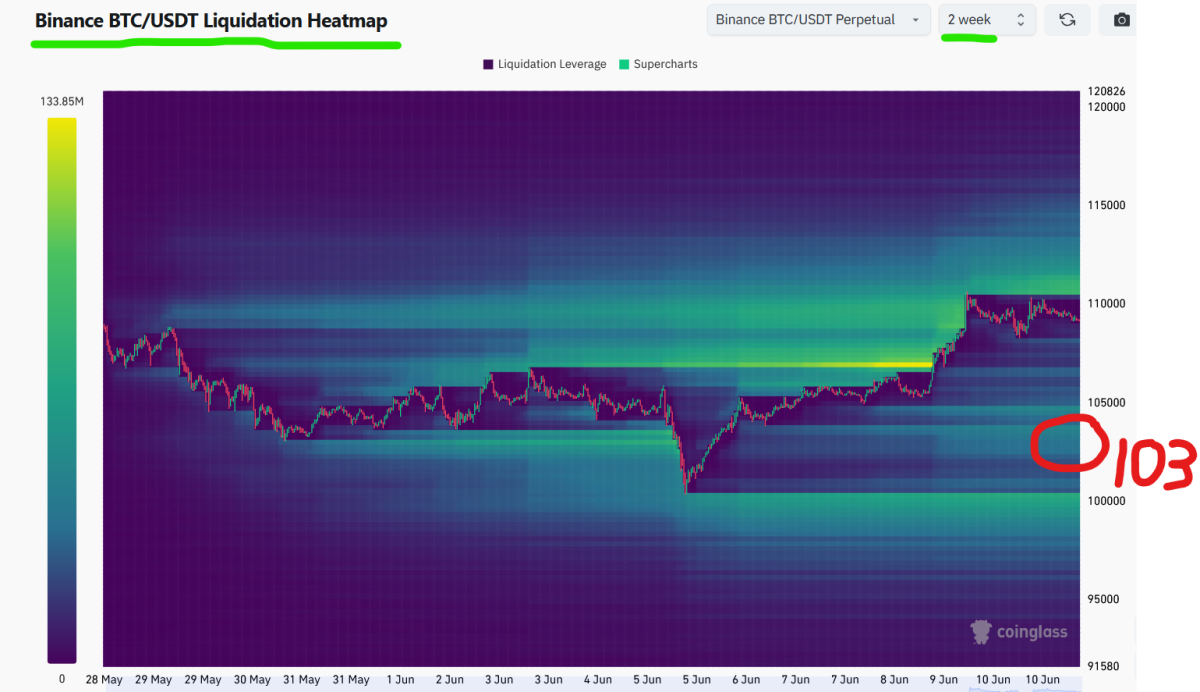Click the Binance BTC/USDT Liquidation Heatmap title
This screenshot has width=1200, height=692.
point(211,20)
